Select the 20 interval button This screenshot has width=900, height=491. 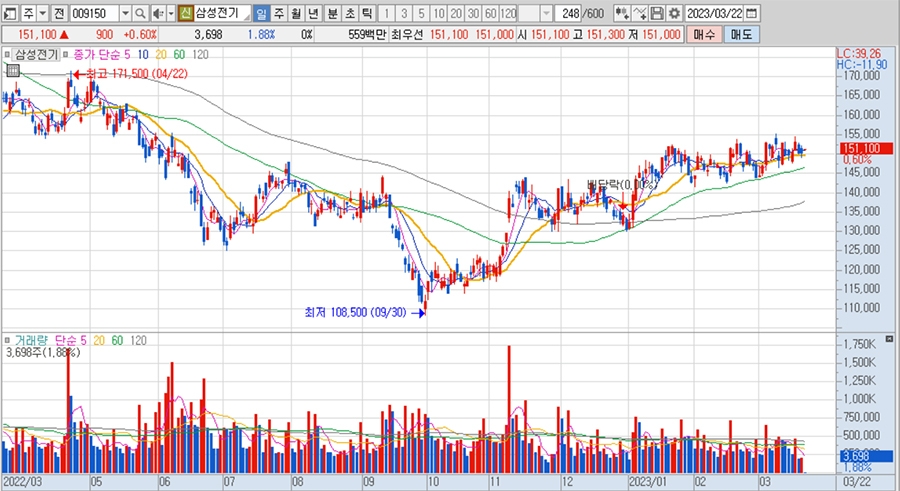(456, 13)
